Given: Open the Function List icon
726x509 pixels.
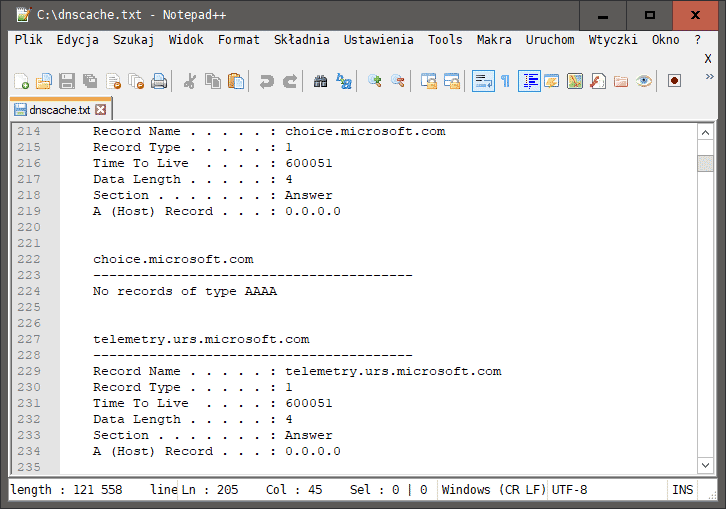Looking at the screenshot, I should [x=598, y=81].
